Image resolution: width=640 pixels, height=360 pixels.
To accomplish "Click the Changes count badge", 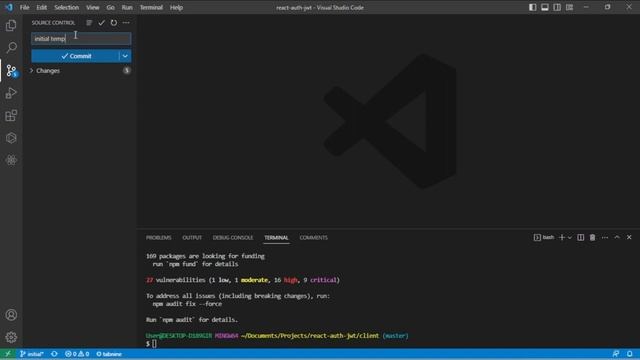I will [127, 71].
